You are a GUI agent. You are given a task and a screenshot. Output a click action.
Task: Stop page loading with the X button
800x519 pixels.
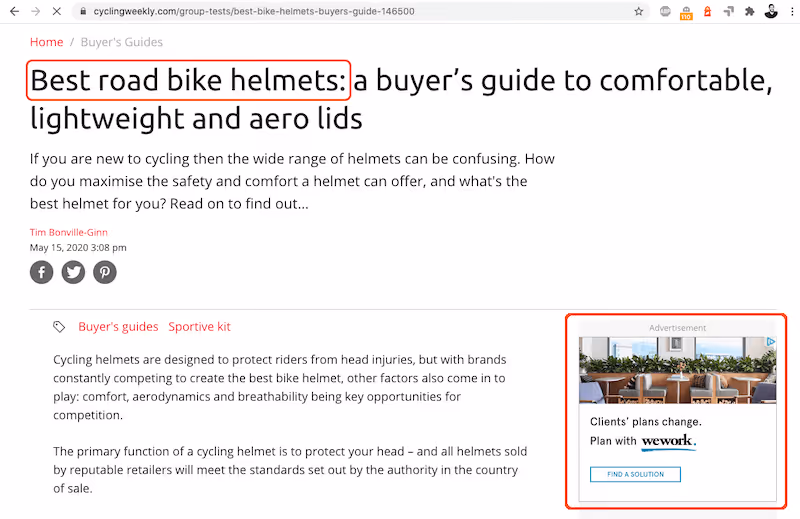pos(57,11)
